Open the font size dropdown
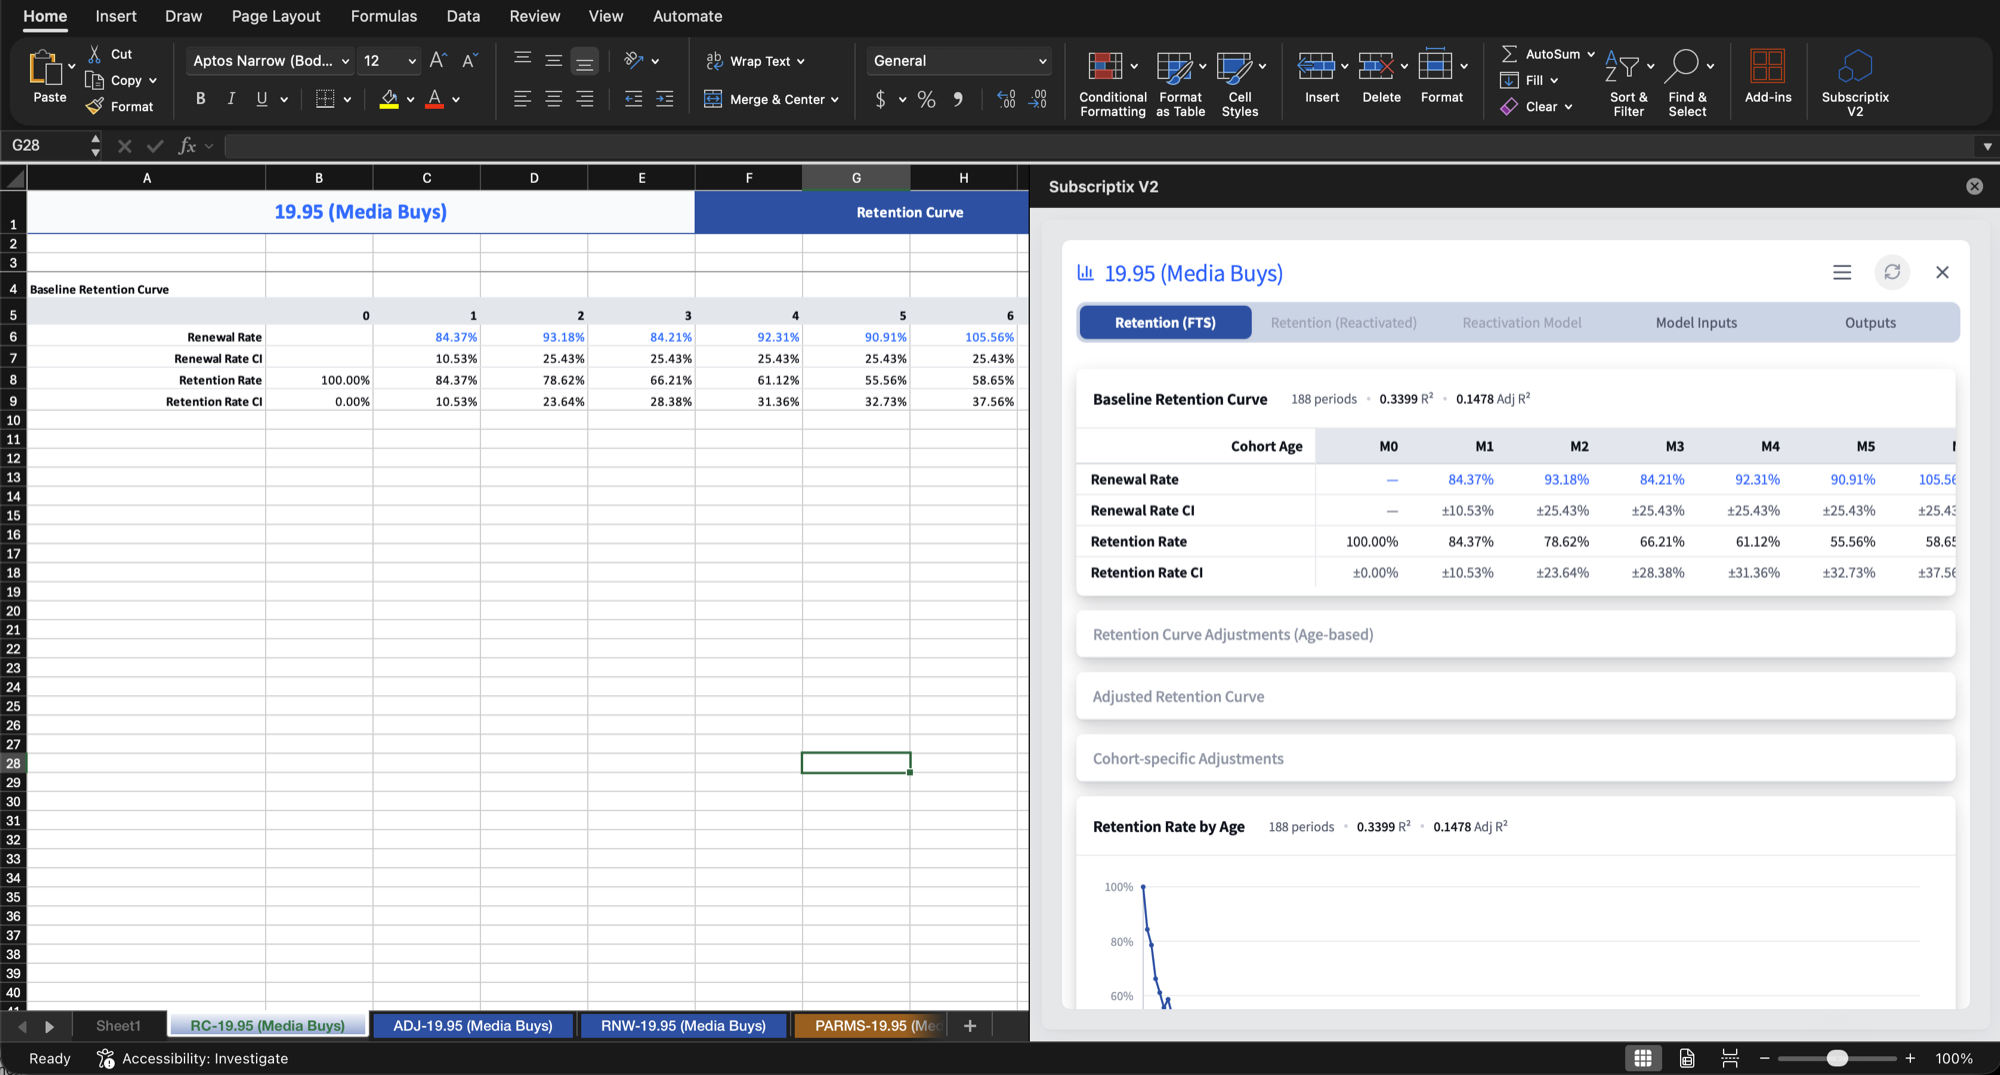Screen dimensions: 2000x1075 [412, 61]
